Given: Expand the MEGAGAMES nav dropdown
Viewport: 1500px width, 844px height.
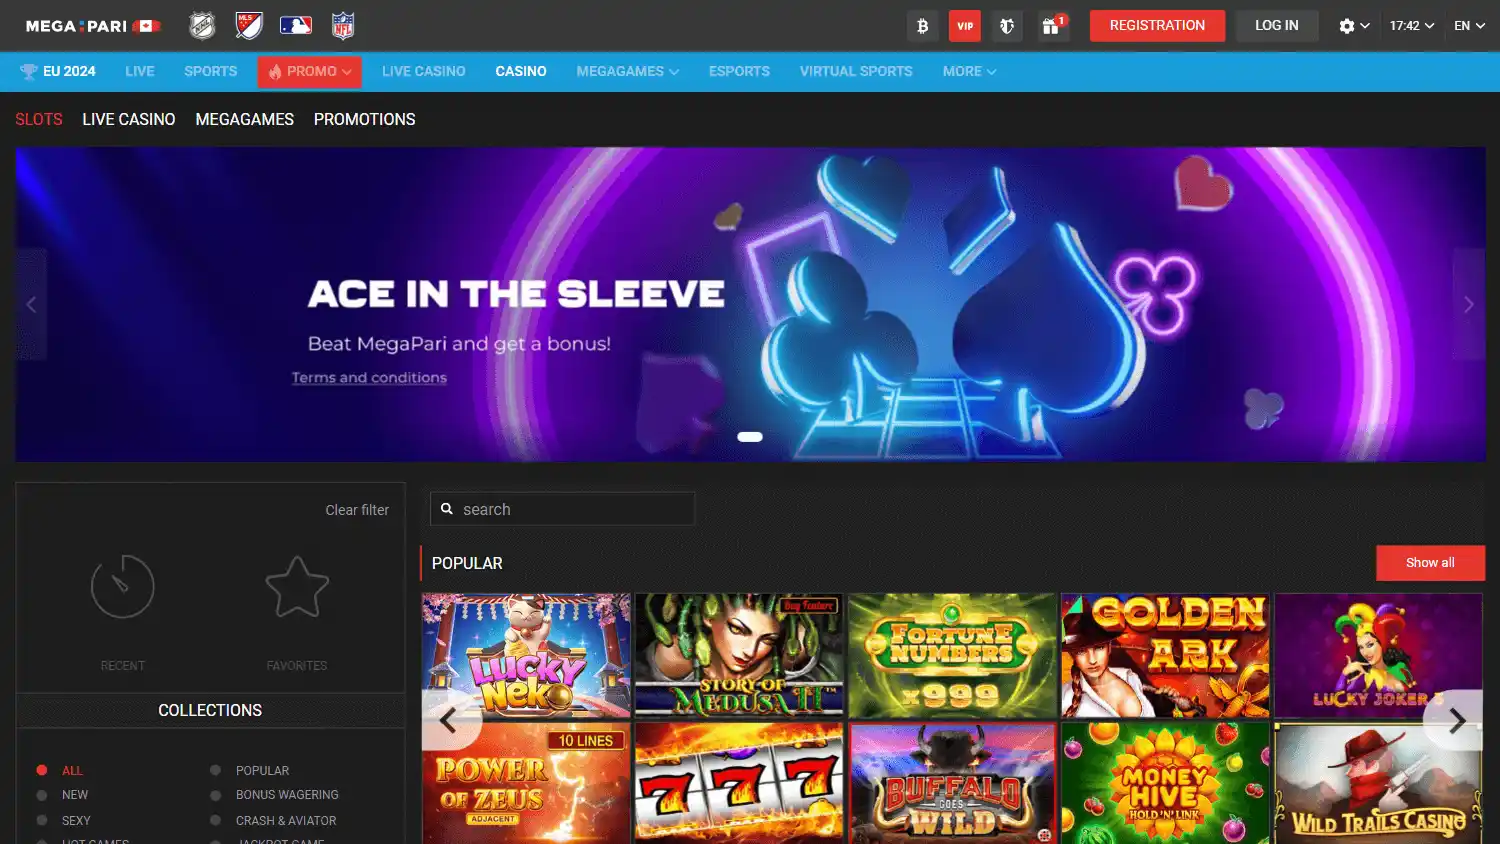Looking at the screenshot, I should tap(628, 72).
